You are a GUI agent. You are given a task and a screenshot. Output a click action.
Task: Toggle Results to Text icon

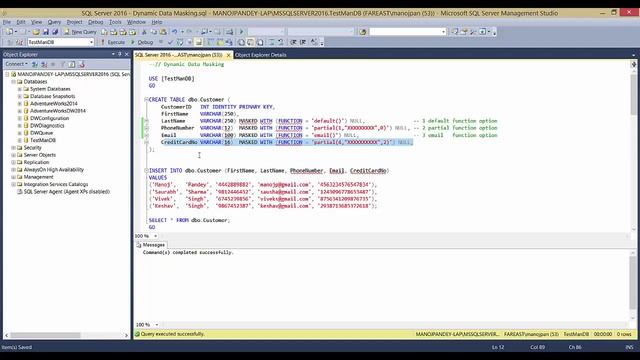click(241, 42)
